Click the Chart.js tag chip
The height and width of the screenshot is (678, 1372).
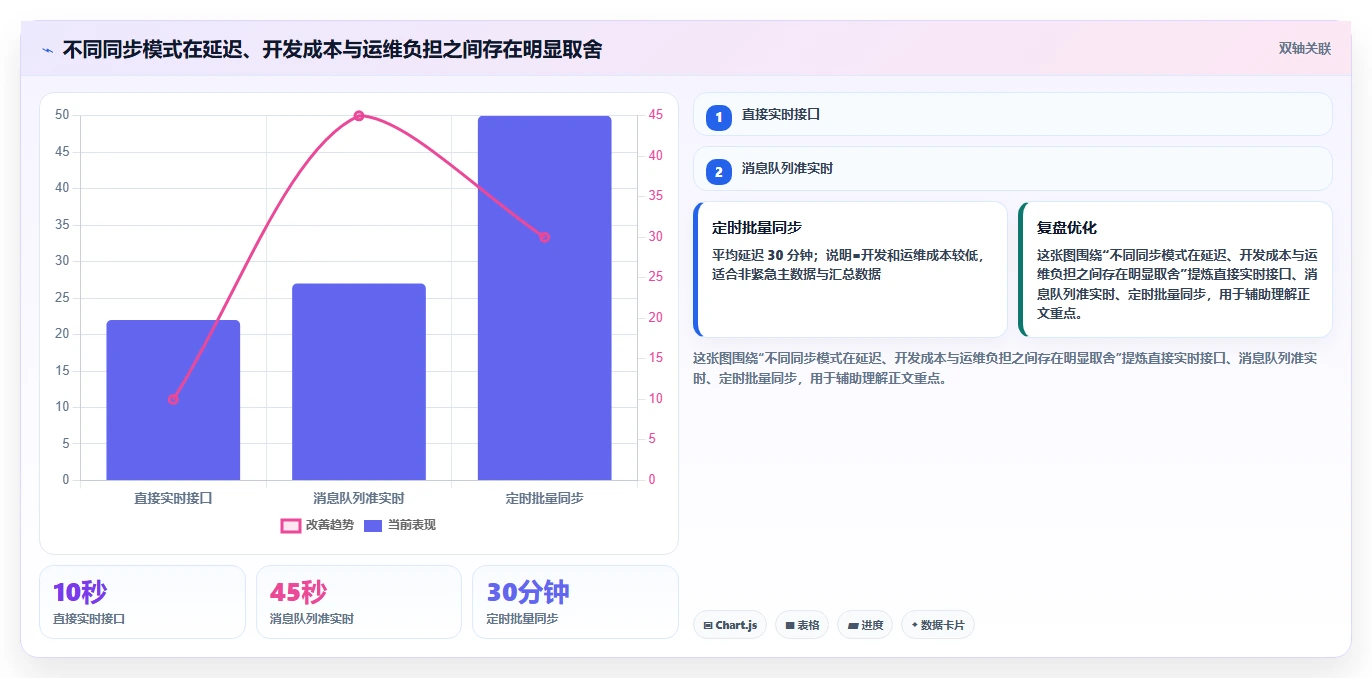[730, 625]
